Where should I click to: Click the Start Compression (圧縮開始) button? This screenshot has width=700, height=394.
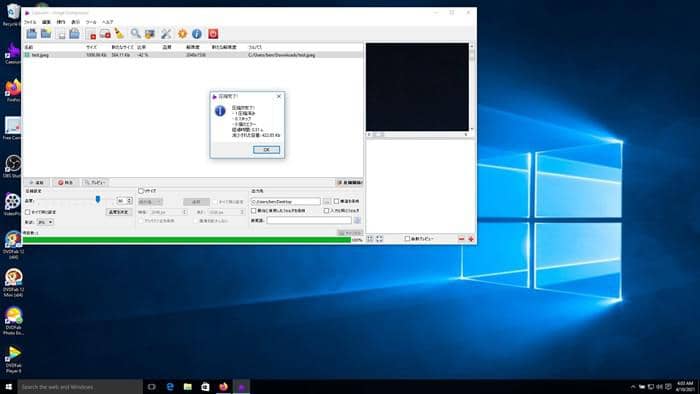(349, 182)
